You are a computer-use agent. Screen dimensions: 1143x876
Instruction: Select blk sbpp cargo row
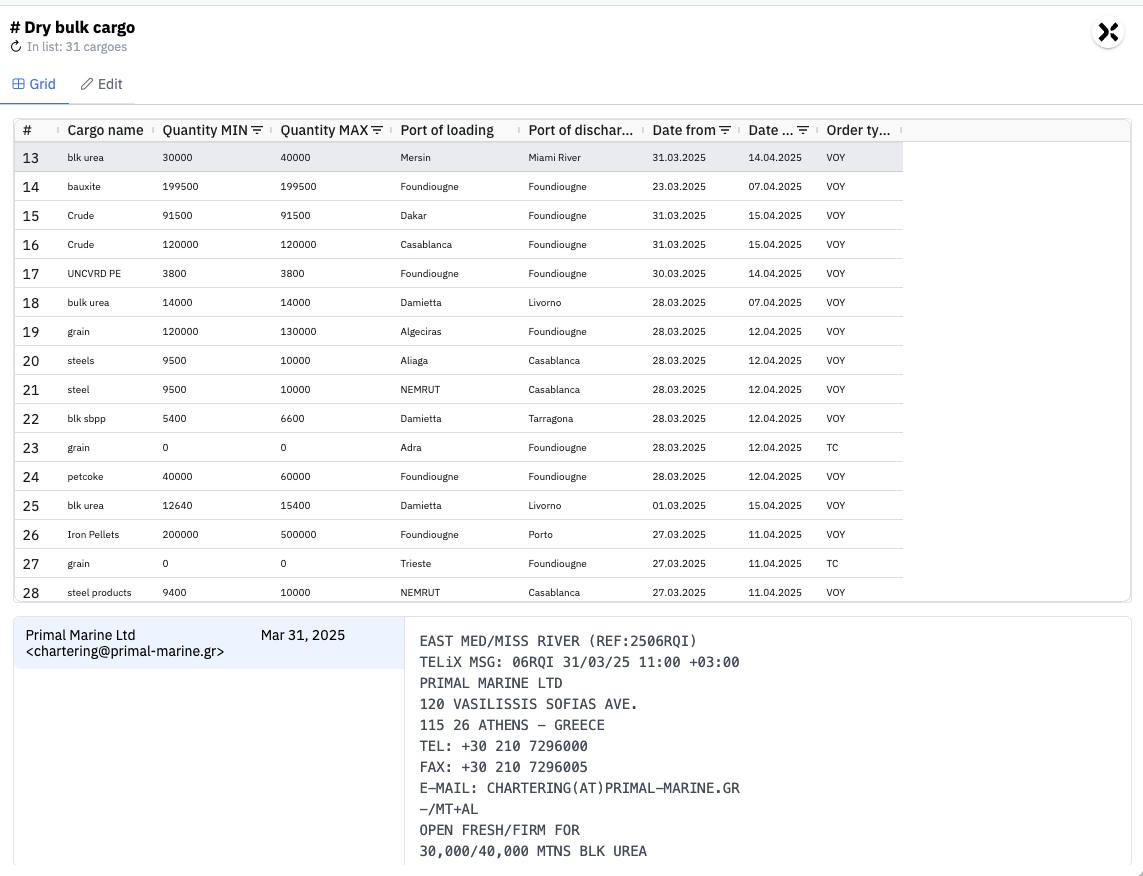[459, 418]
